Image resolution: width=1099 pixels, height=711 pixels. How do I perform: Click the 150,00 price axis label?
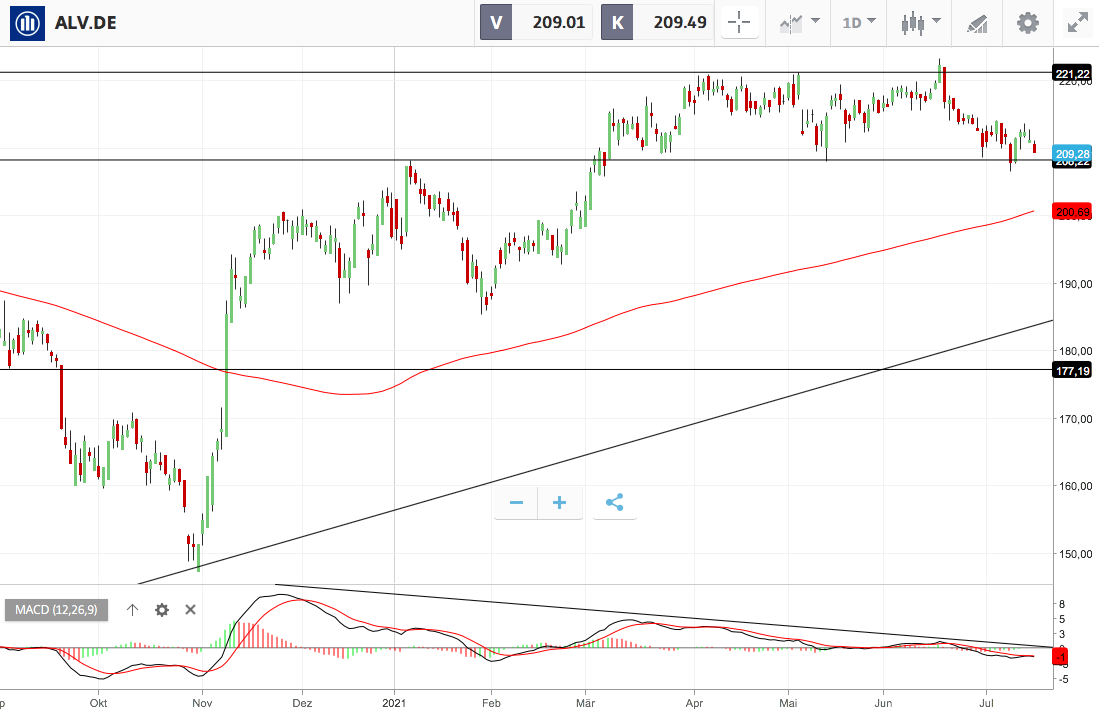pos(1075,554)
